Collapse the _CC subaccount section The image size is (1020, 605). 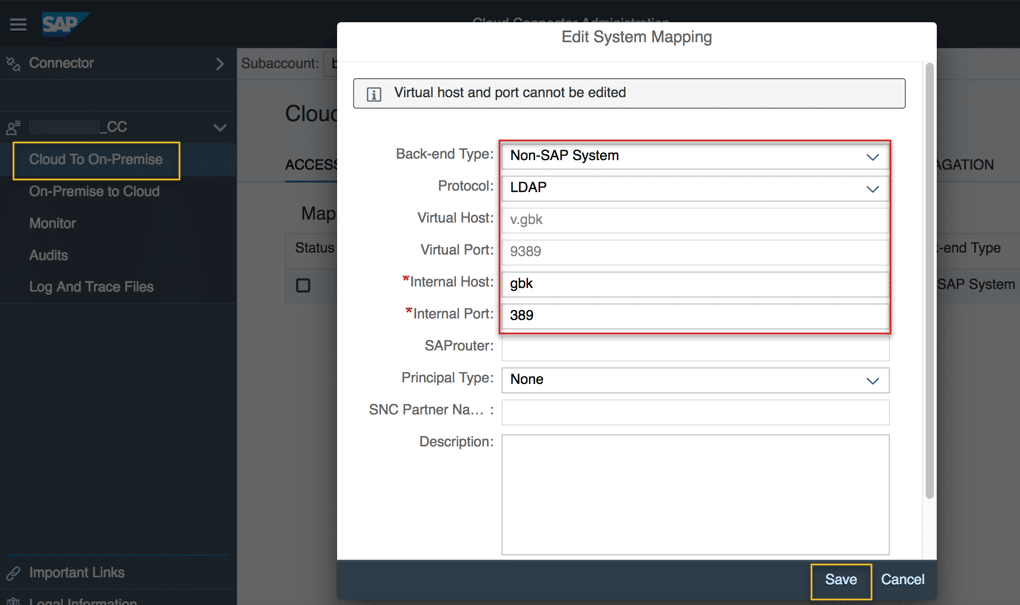click(x=220, y=128)
